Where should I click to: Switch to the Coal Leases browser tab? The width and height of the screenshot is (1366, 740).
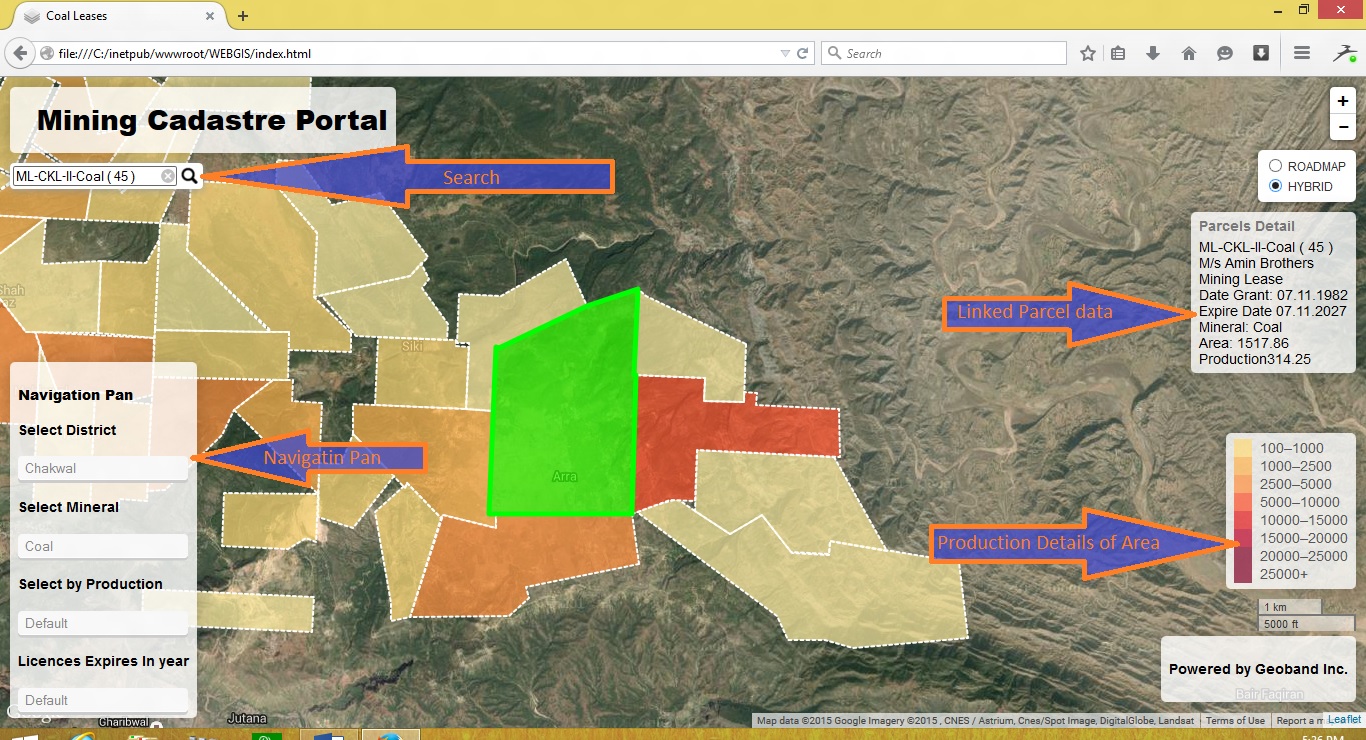110,16
